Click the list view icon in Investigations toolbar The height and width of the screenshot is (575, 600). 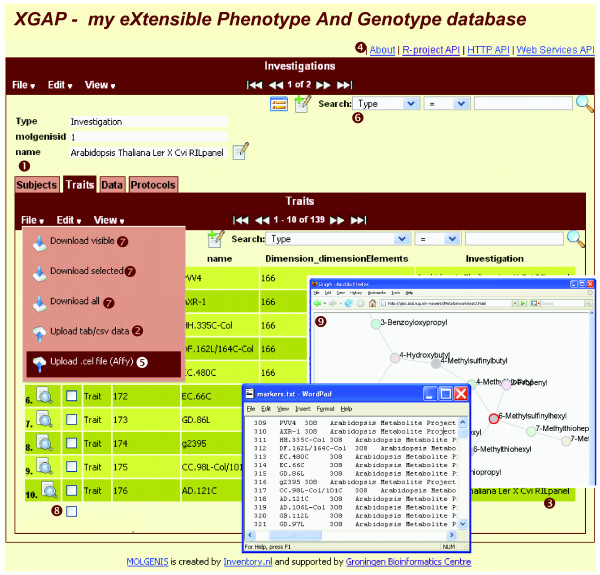[279, 103]
